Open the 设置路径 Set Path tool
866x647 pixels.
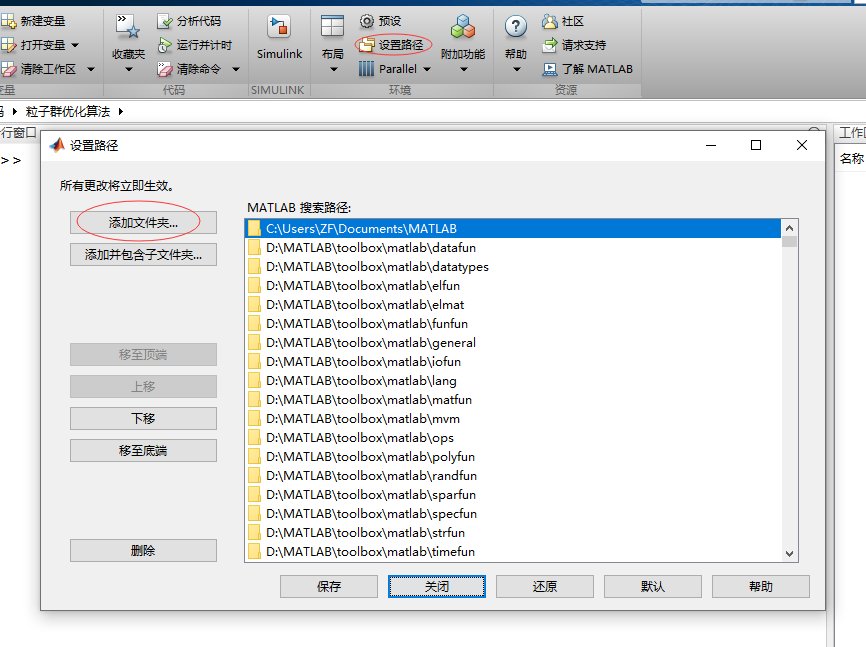(398, 43)
